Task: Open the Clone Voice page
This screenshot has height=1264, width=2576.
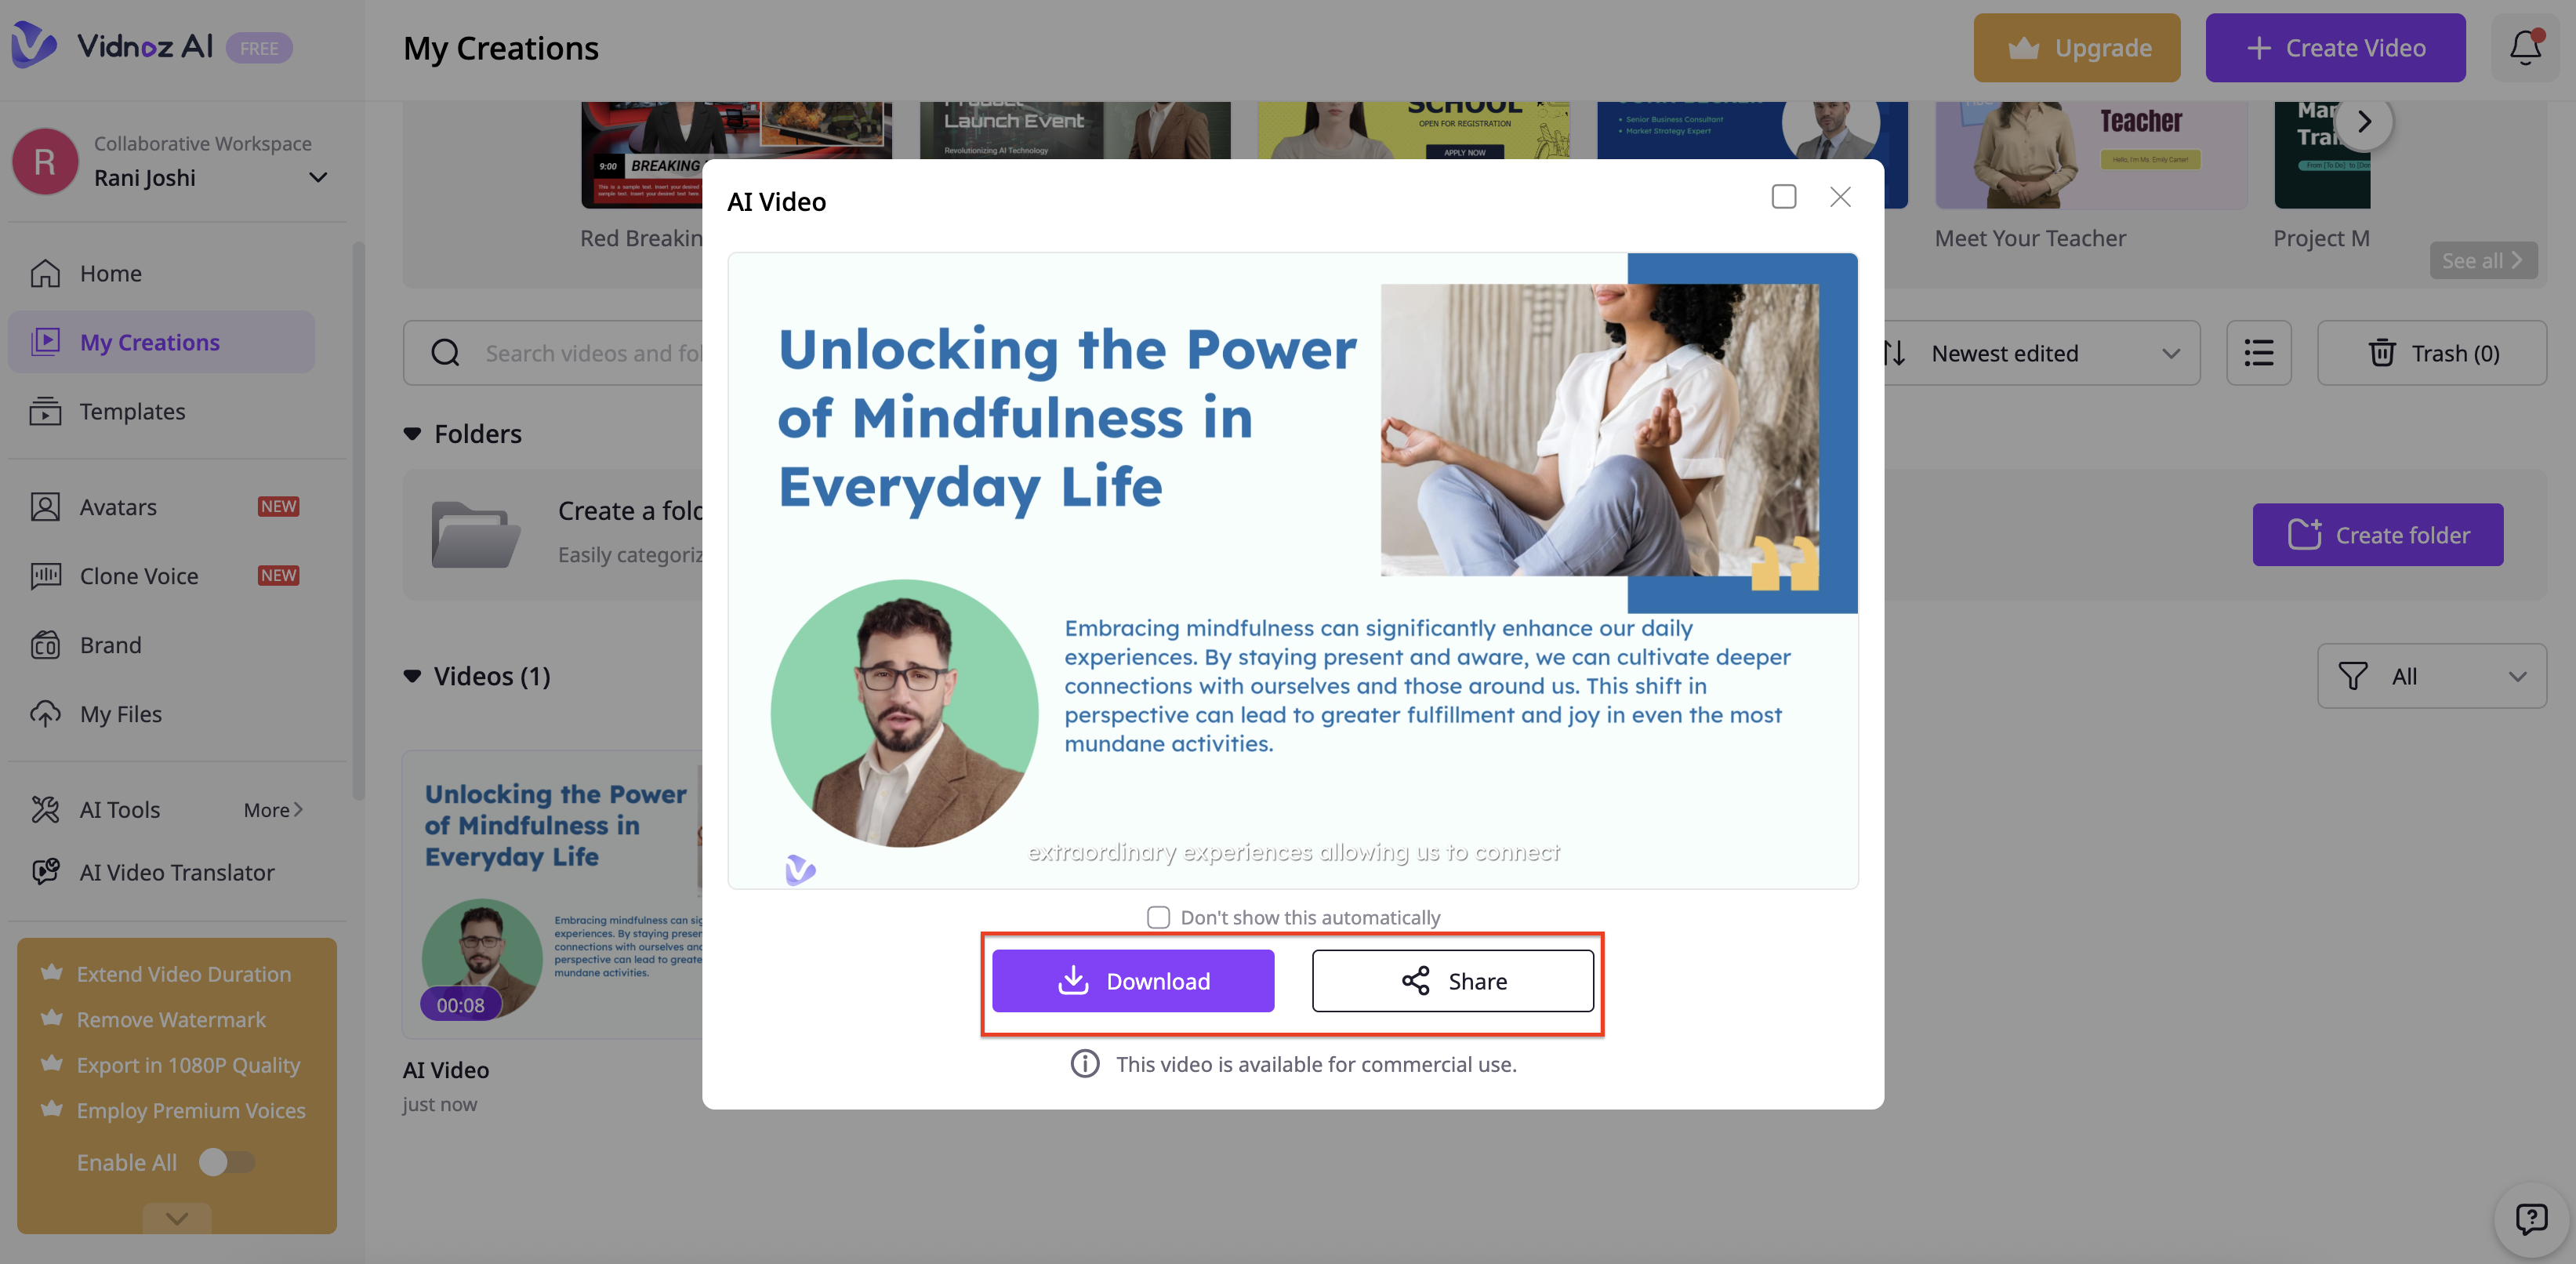Action: (x=139, y=576)
